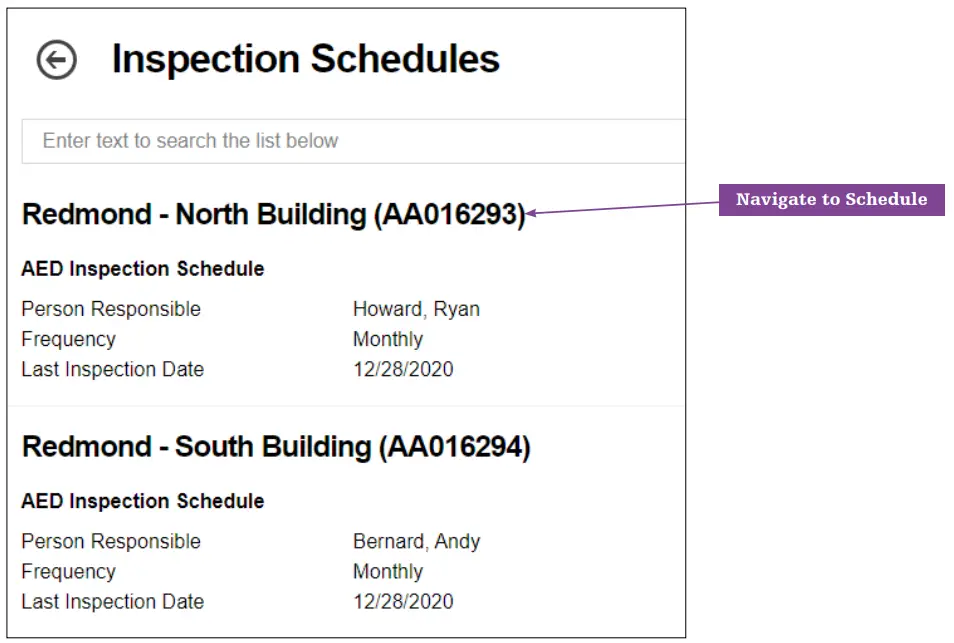Click Last Inspection Date label for North Building
The width and height of the screenshot is (954, 643).
112,369
